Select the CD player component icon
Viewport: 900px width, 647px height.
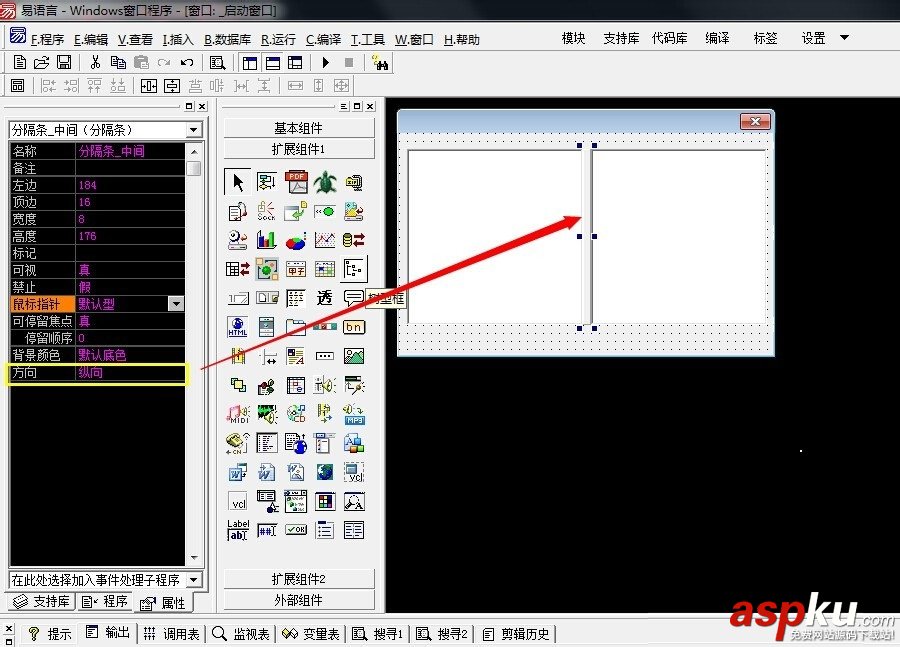(296, 414)
